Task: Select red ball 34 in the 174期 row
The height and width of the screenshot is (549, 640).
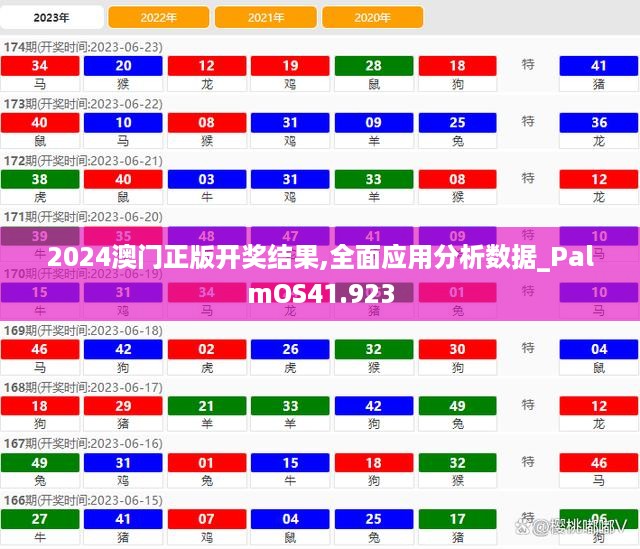Action: [x=40, y=66]
